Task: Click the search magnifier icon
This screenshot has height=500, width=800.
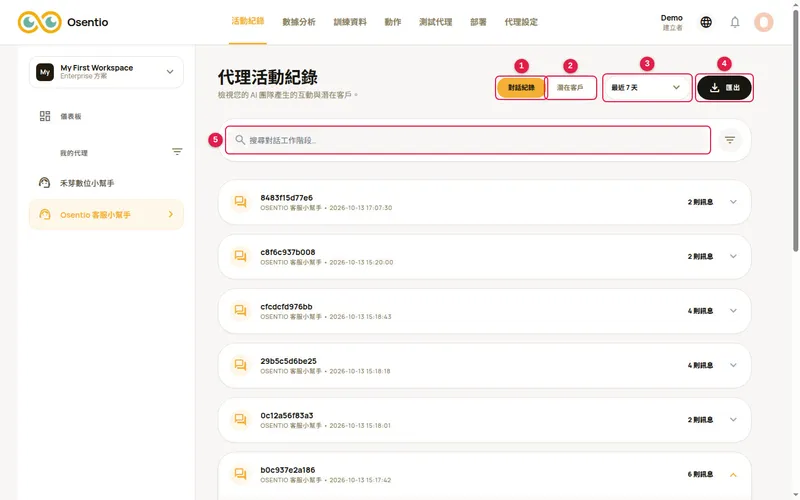Action: (240, 139)
